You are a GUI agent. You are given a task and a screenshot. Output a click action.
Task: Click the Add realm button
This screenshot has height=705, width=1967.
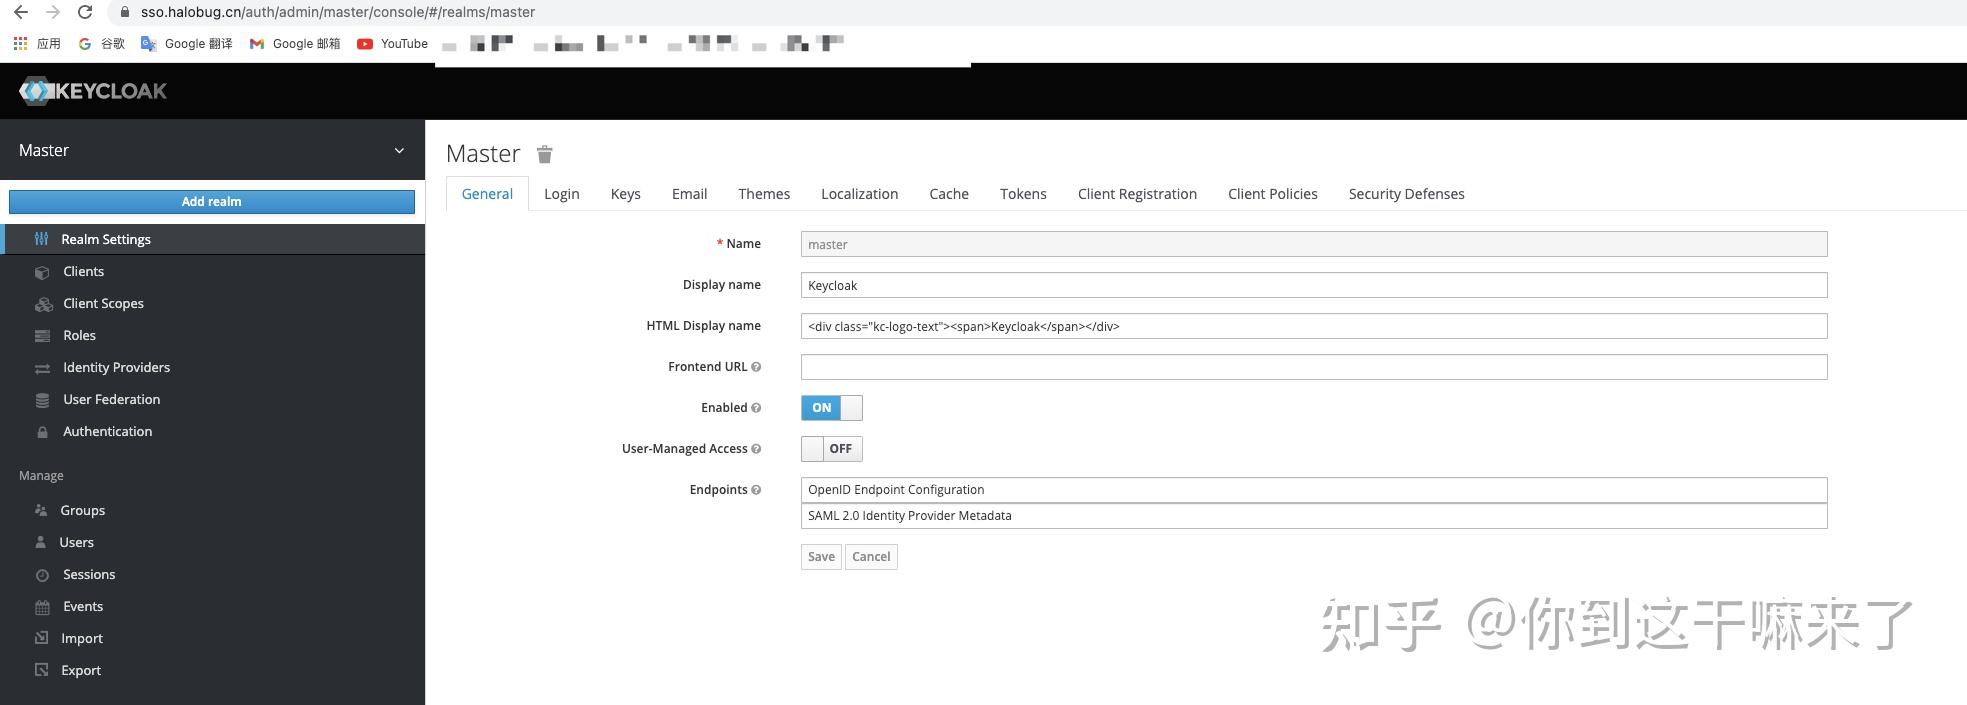coord(212,202)
